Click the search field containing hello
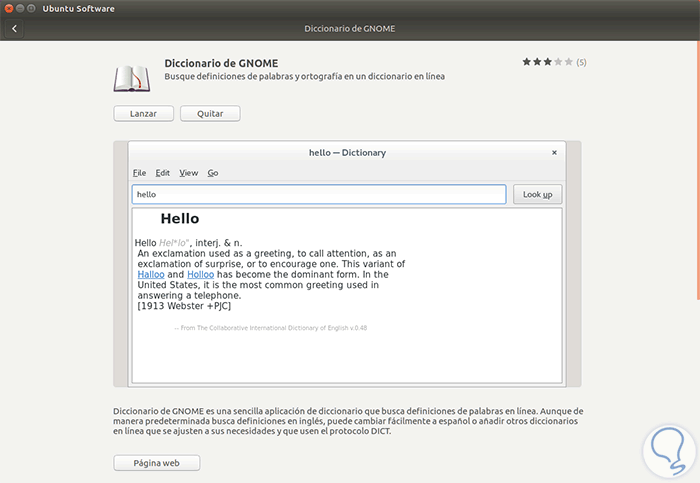The height and width of the screenshot is (483, 700). coord(319,194)
